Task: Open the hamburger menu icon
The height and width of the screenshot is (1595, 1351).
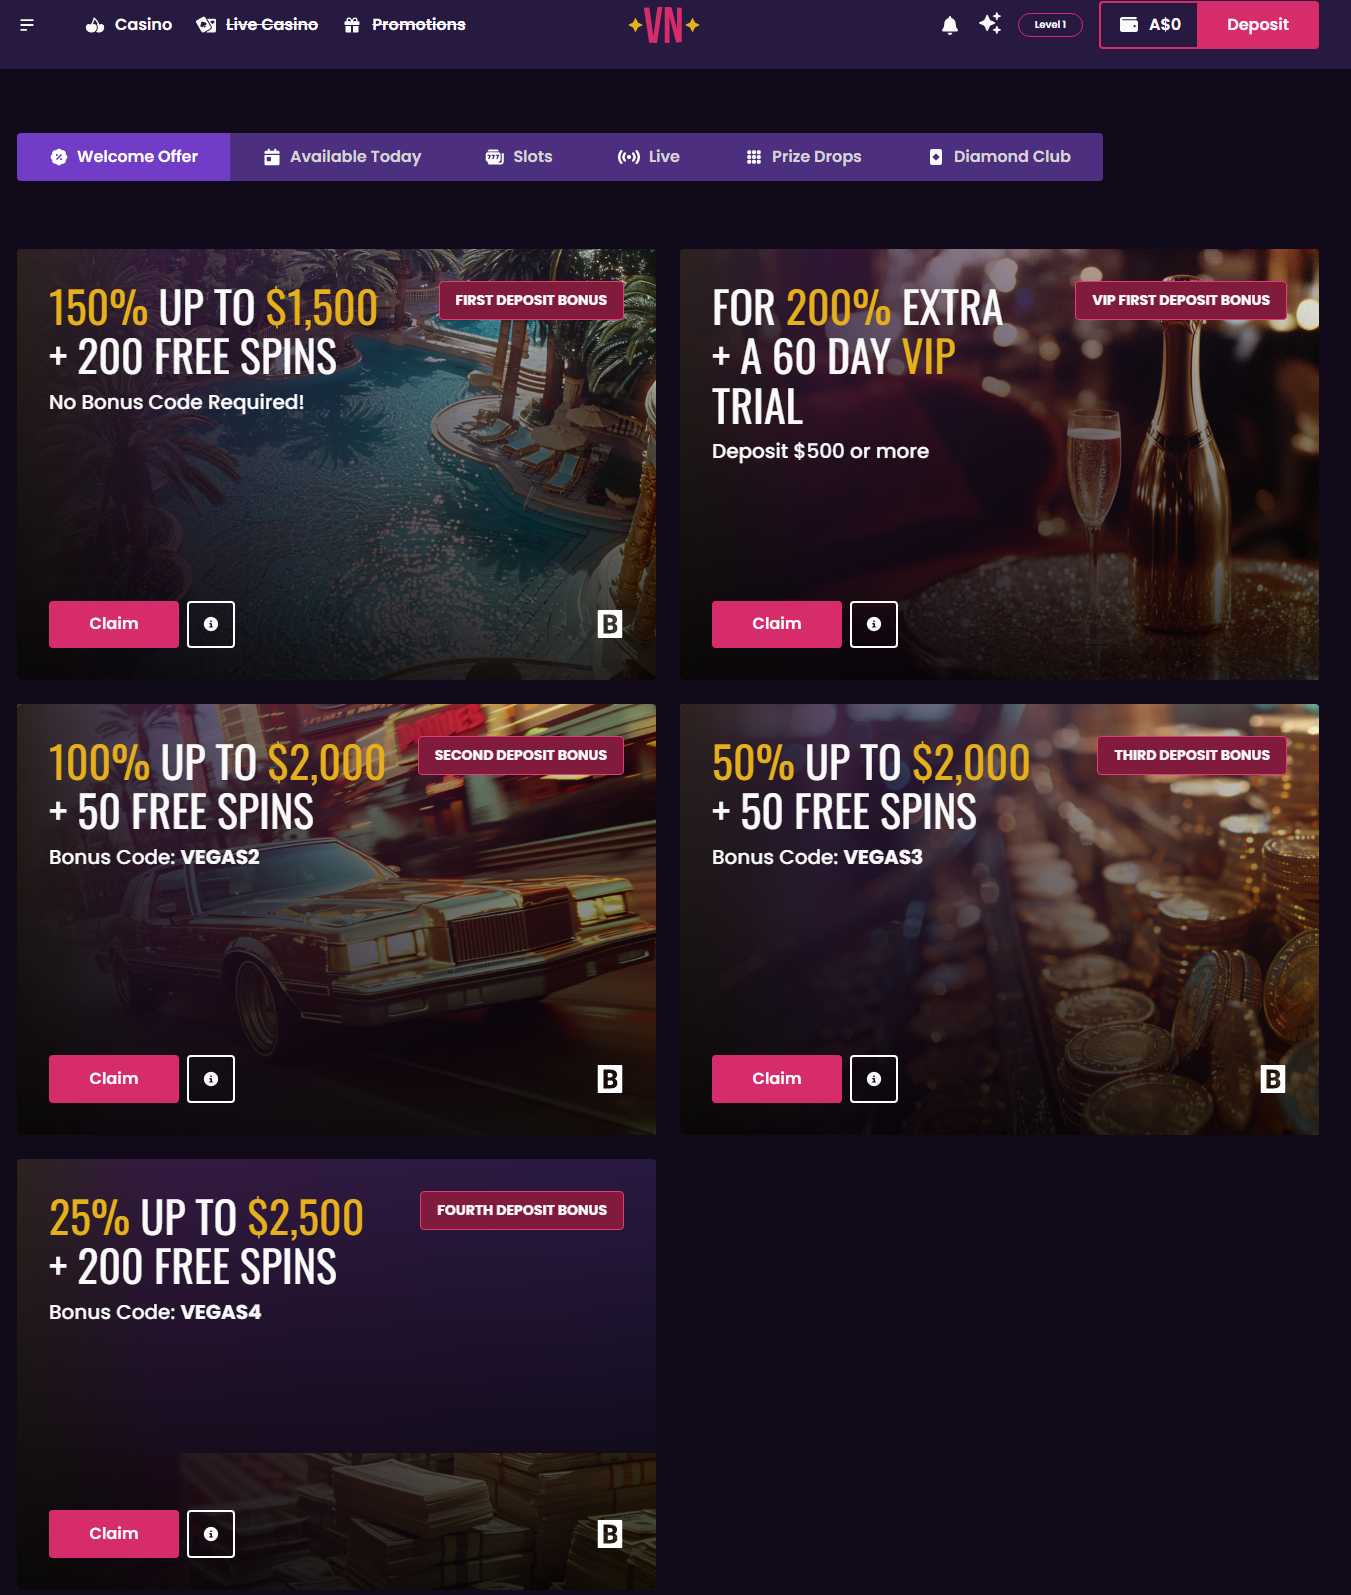Action: pyautogui.click(x=27, y=25)
